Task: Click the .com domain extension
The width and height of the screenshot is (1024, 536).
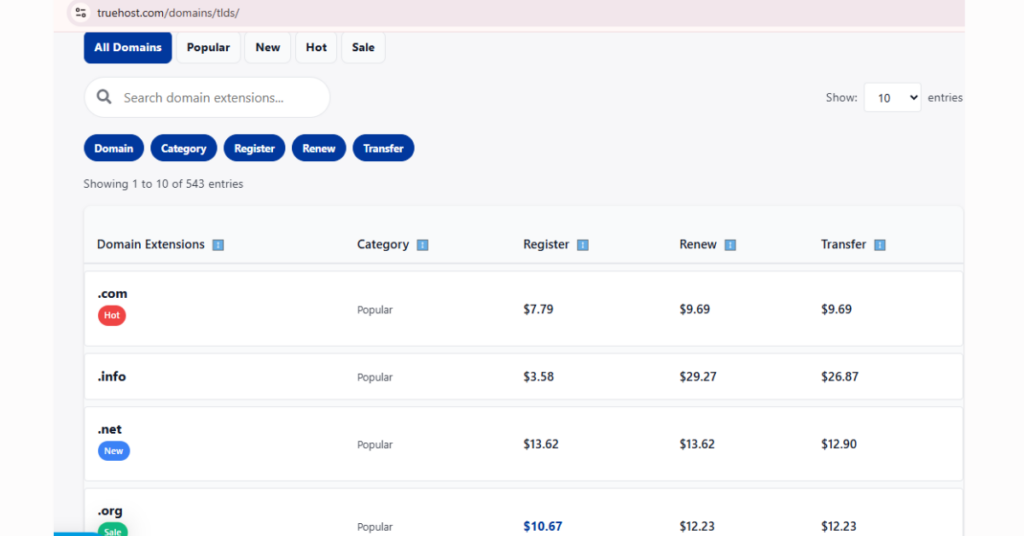Action: tap(112, 294)
